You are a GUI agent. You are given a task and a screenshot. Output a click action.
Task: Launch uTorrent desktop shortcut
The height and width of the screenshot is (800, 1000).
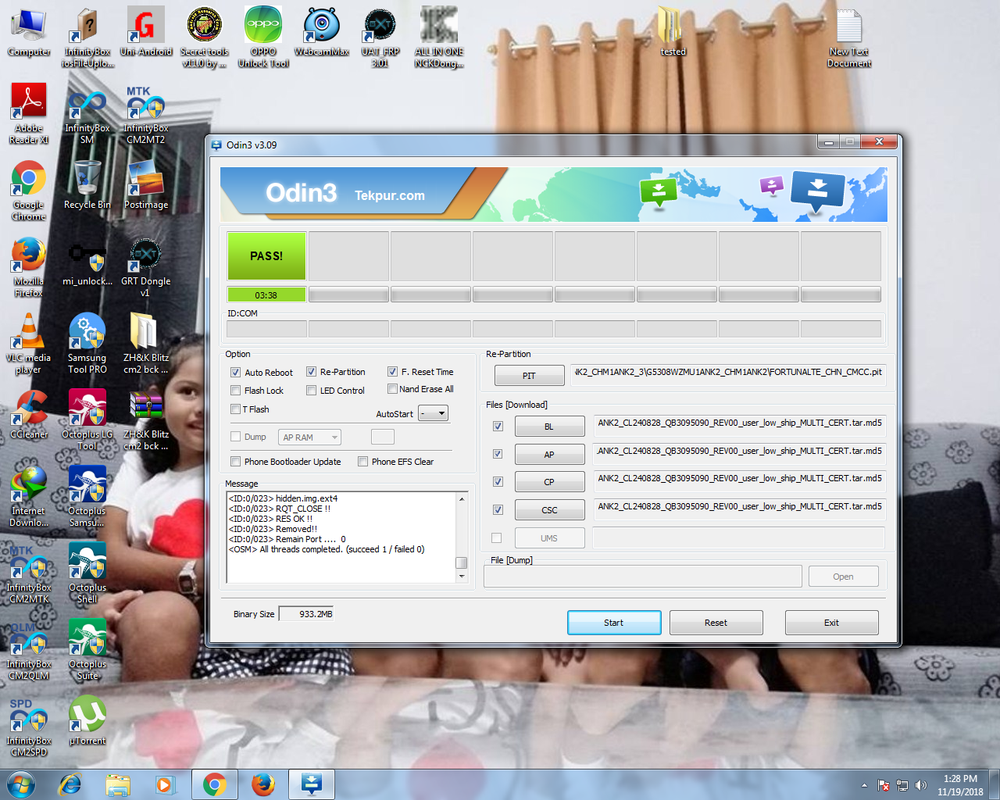87,721
